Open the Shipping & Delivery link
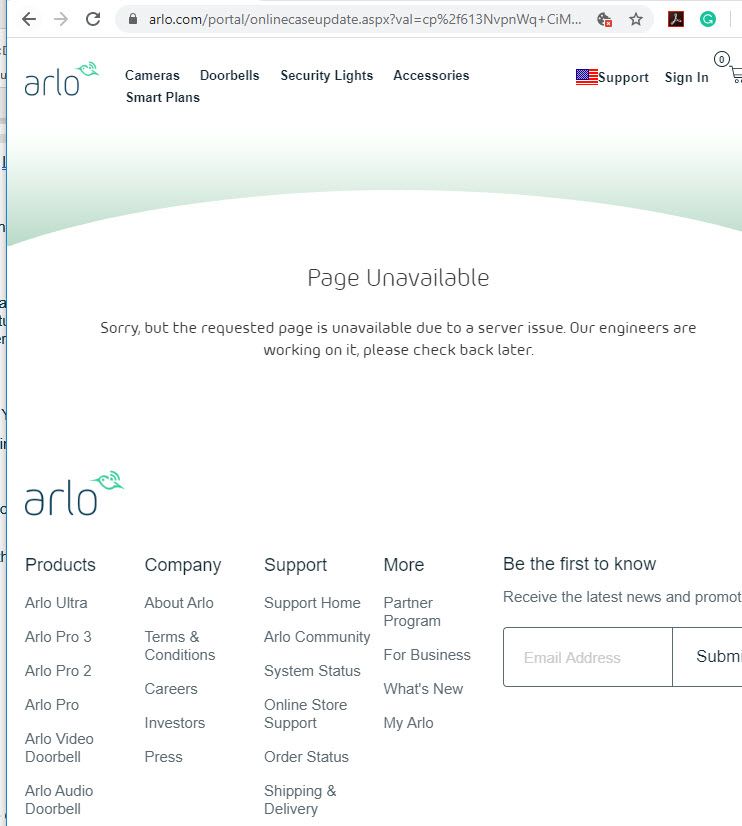 [x=300, y=800]
